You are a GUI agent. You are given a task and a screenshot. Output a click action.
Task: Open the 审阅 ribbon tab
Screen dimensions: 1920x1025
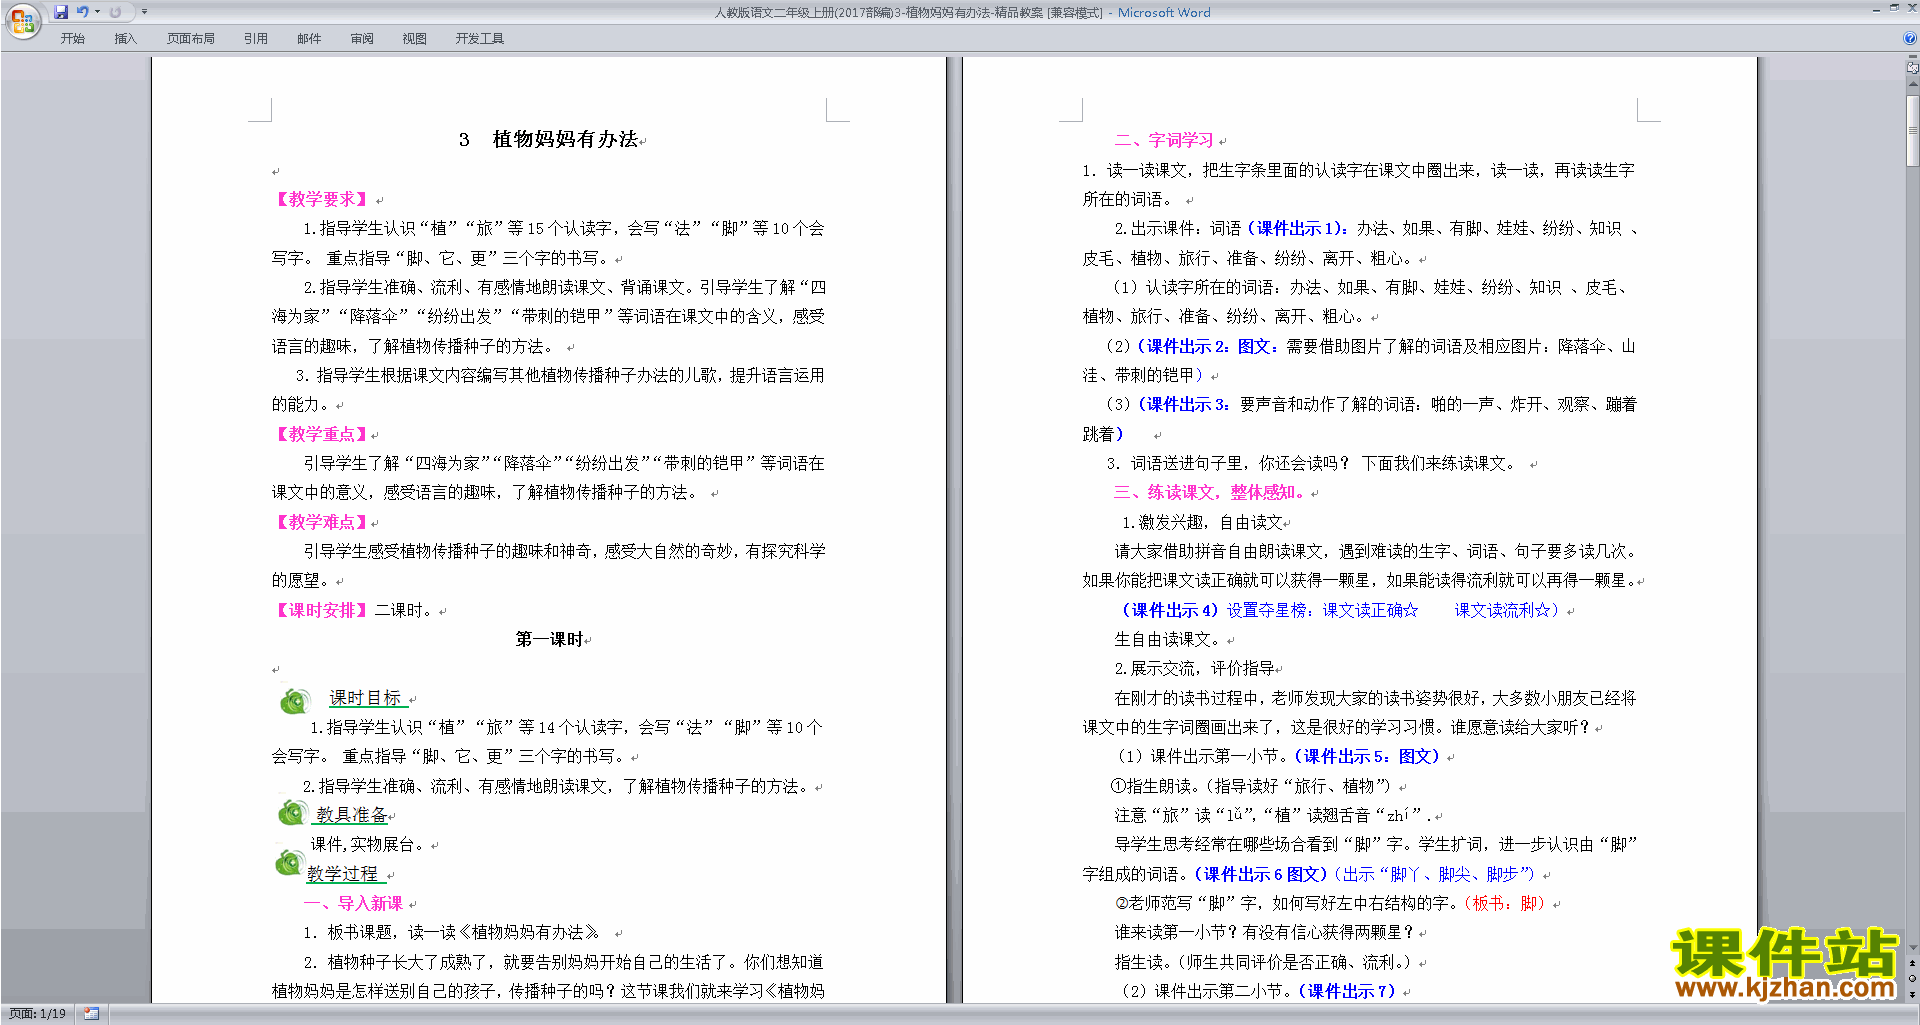coord(362,39)
